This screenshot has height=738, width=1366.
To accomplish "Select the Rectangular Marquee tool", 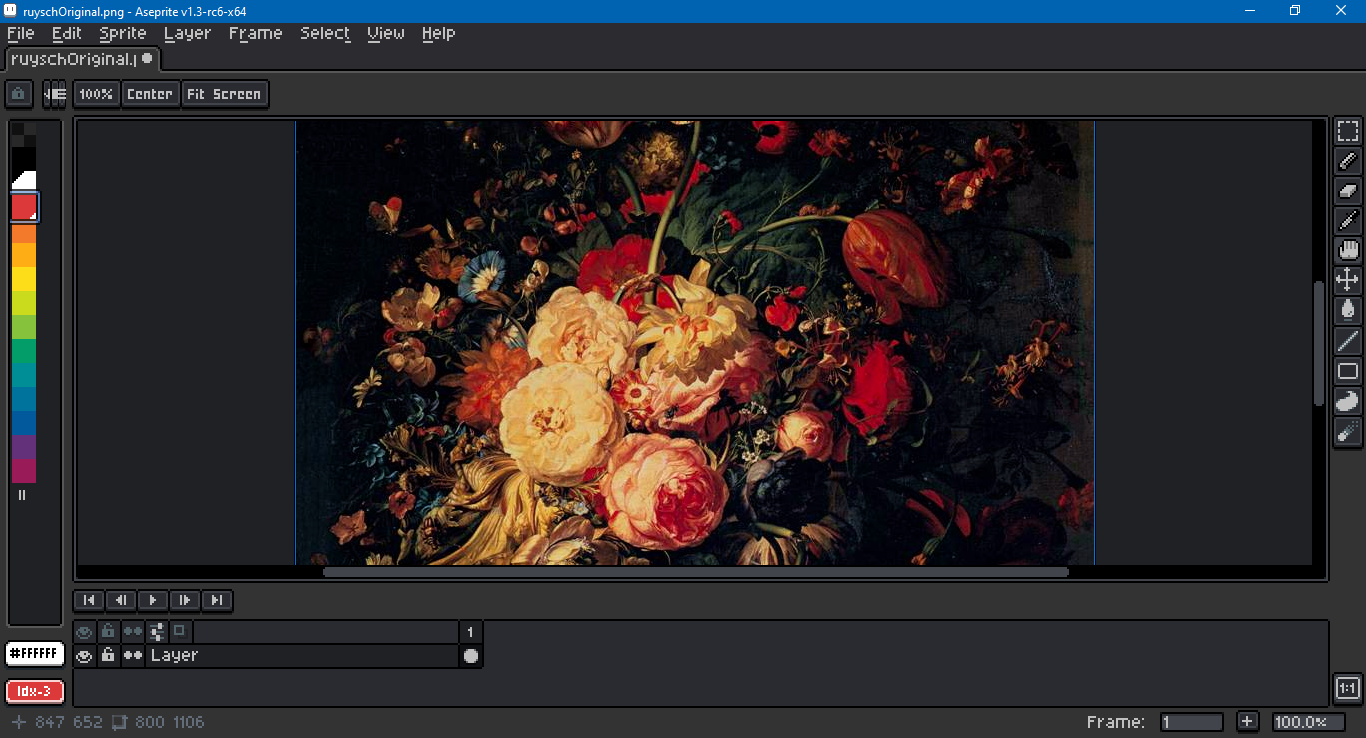I will [x=1347, y=131].
